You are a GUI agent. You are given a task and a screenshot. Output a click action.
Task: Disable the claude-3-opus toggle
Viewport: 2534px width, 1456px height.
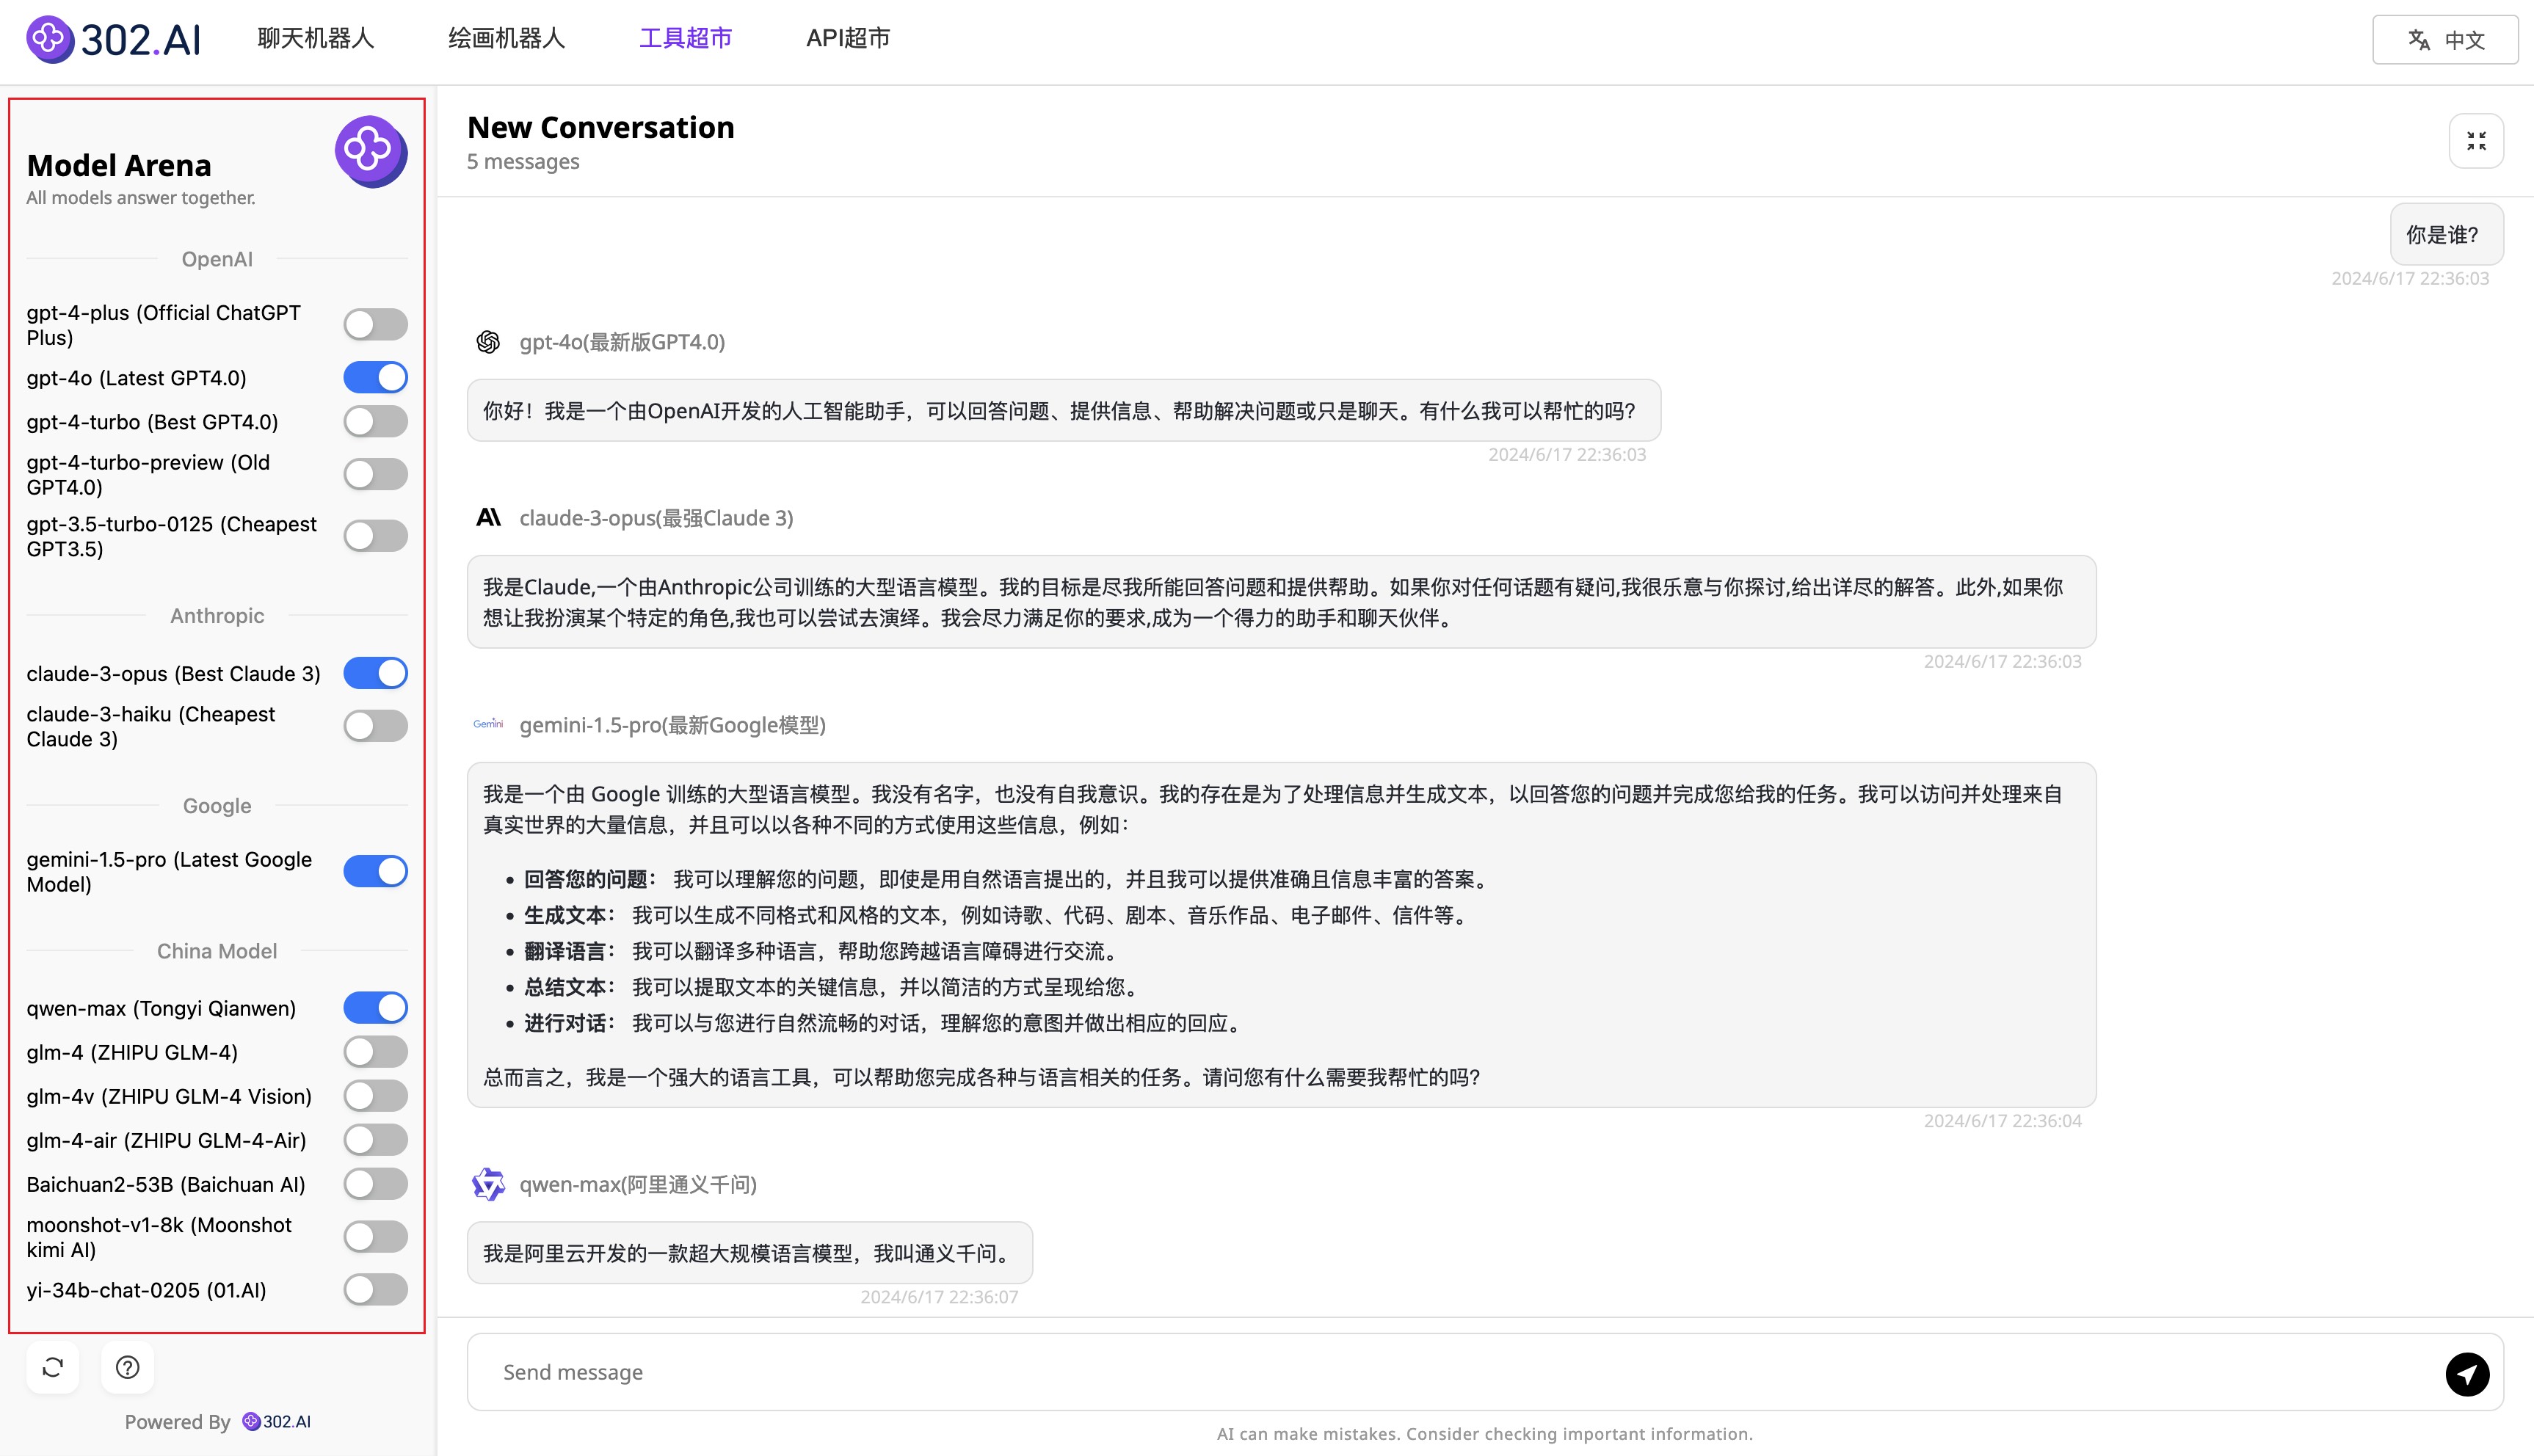click(376, 674)
